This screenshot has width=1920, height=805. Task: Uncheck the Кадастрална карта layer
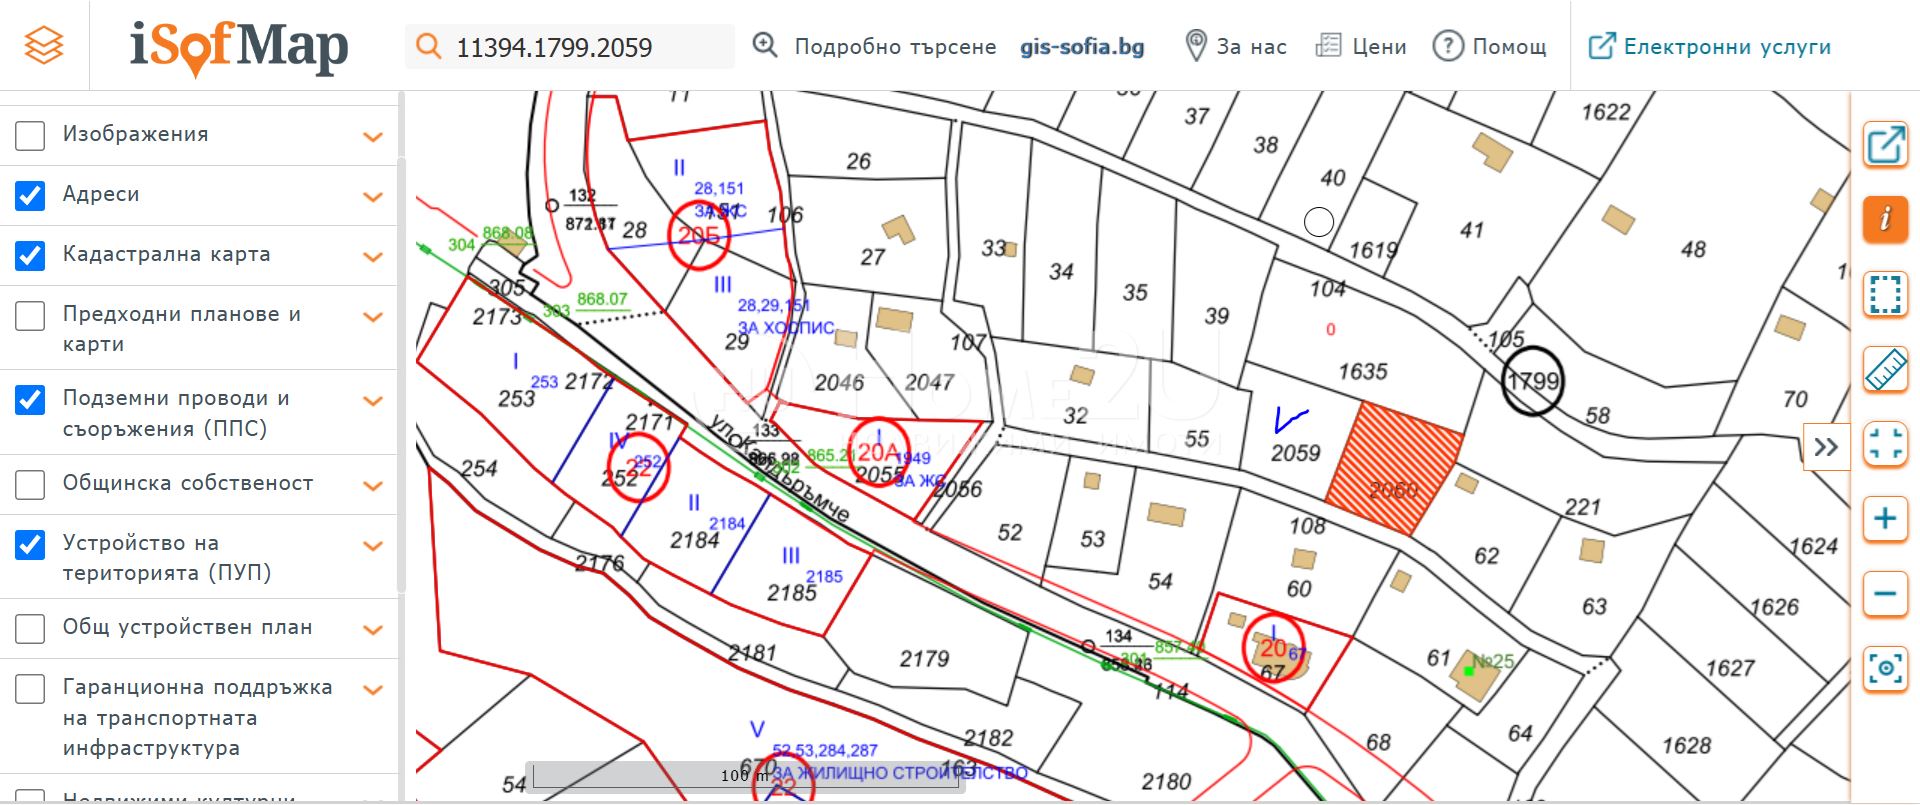(x=30, y=255)
